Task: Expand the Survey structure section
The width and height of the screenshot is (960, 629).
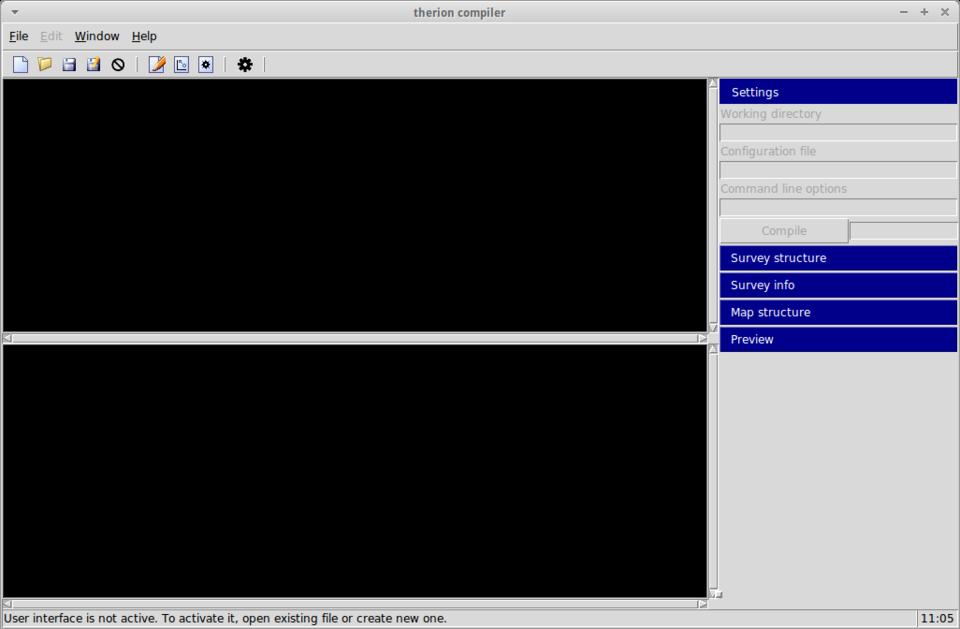Action: 838,258
